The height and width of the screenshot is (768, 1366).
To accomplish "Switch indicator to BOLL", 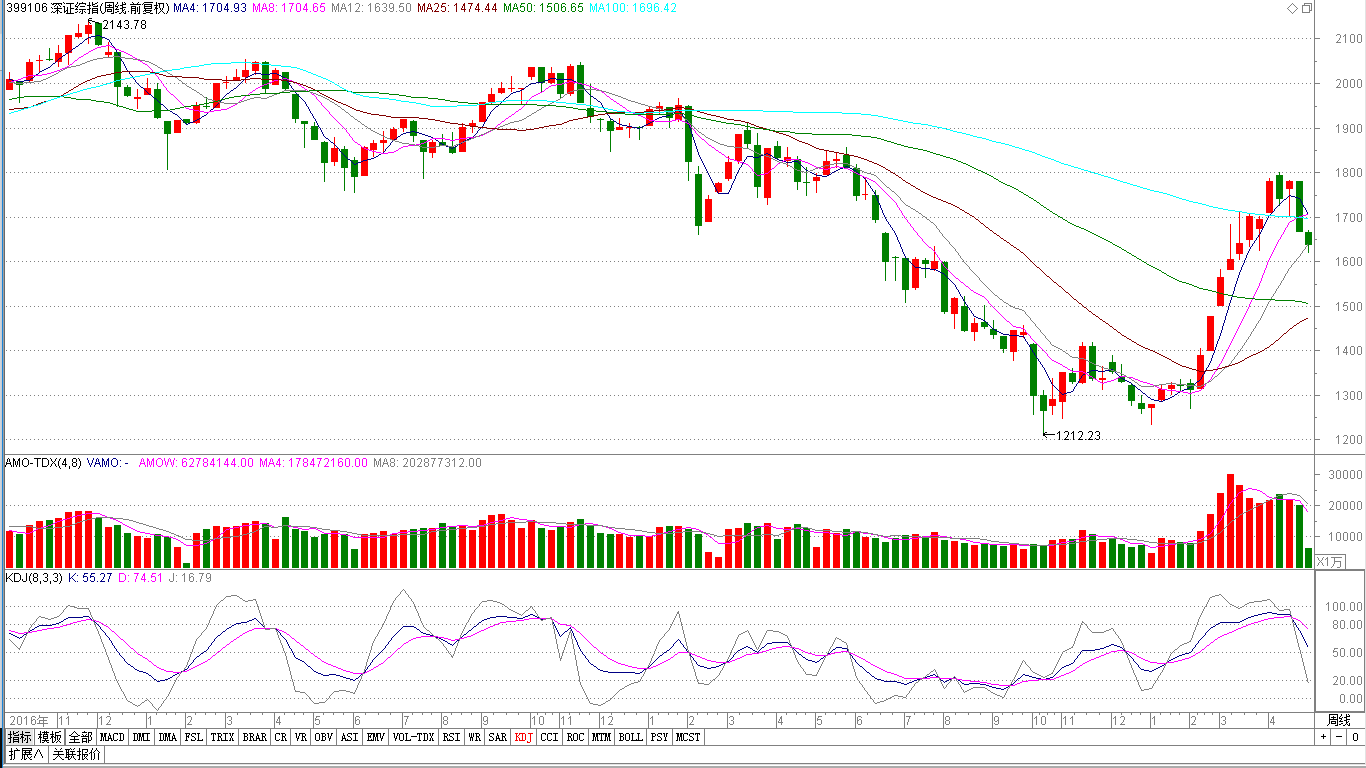I will 630,737.
